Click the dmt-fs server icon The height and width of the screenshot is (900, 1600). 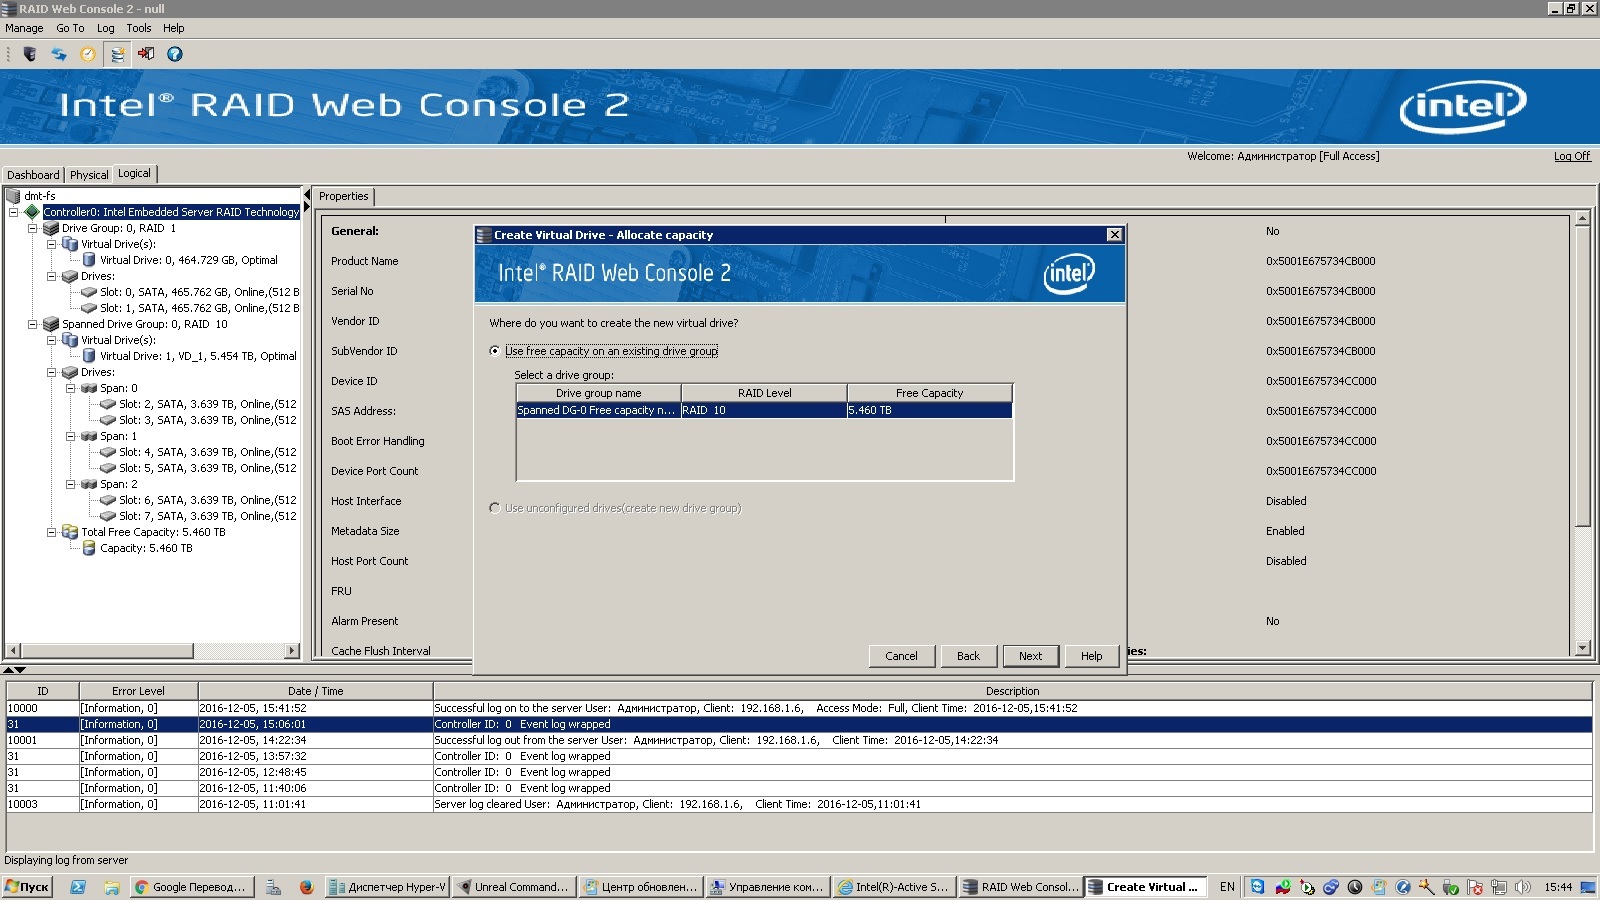14,196
